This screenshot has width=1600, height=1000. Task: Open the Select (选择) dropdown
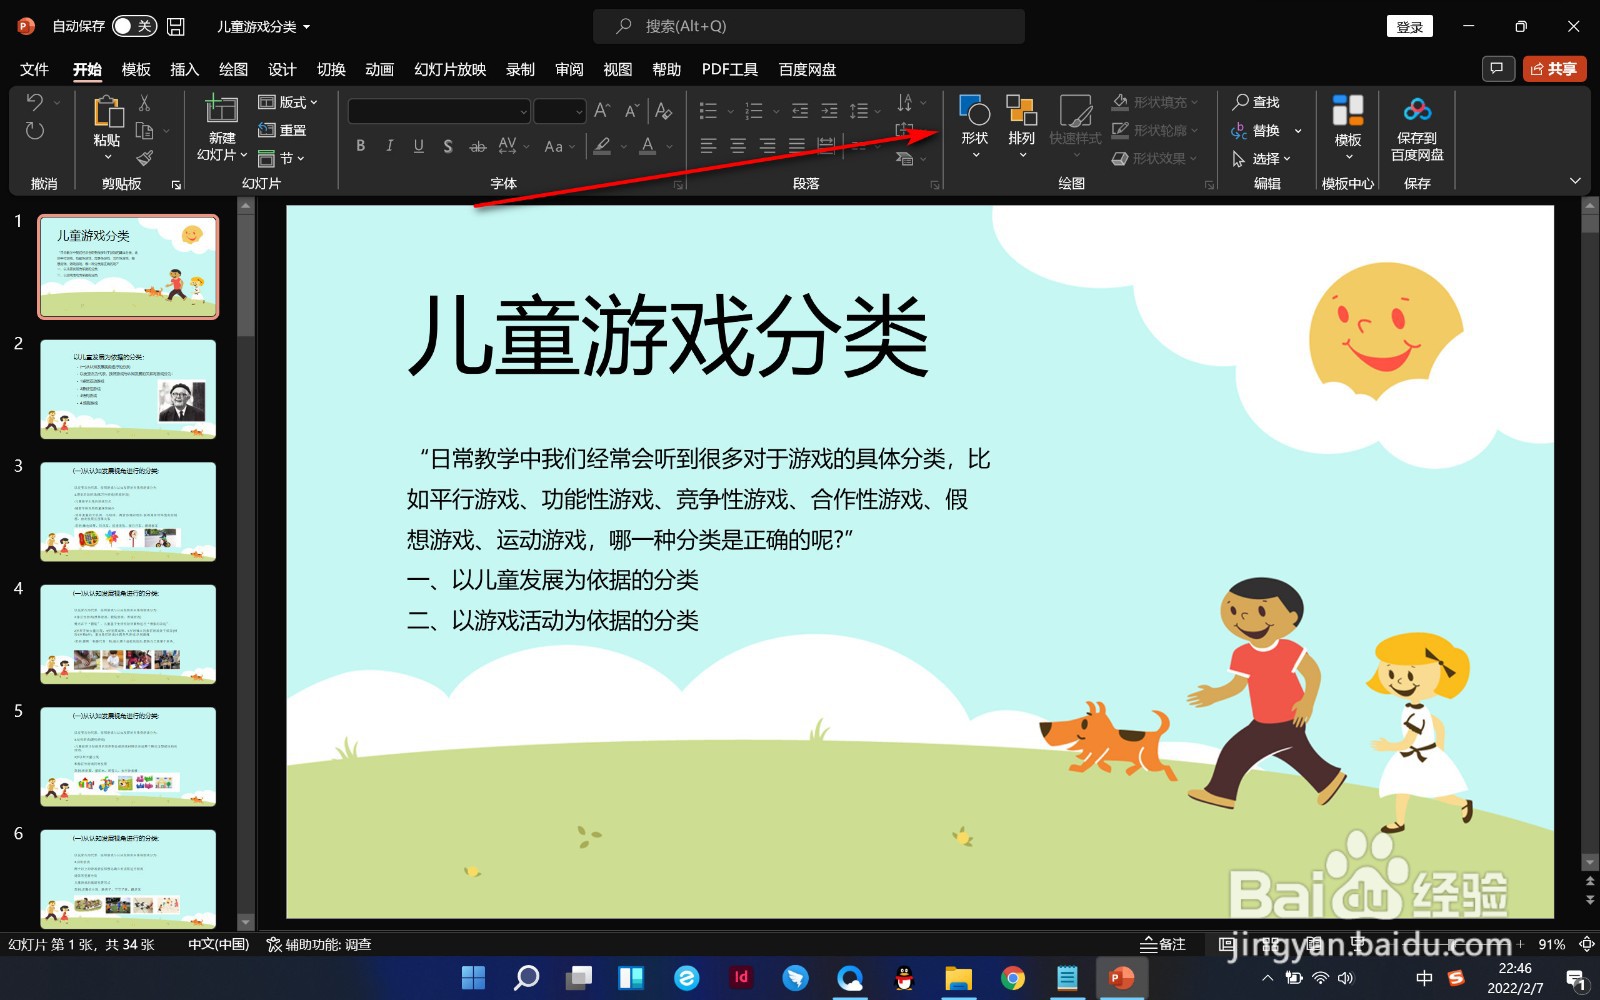pos(1261,158)
